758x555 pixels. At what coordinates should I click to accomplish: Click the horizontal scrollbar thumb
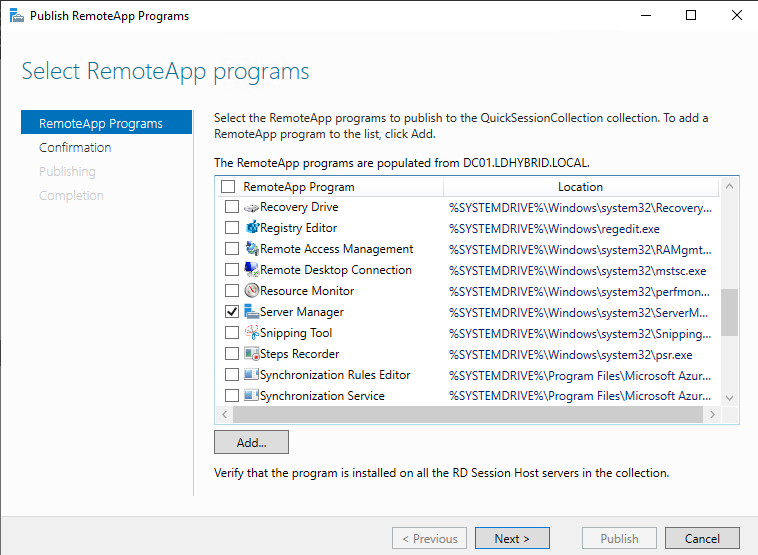[x=468, y=414]
